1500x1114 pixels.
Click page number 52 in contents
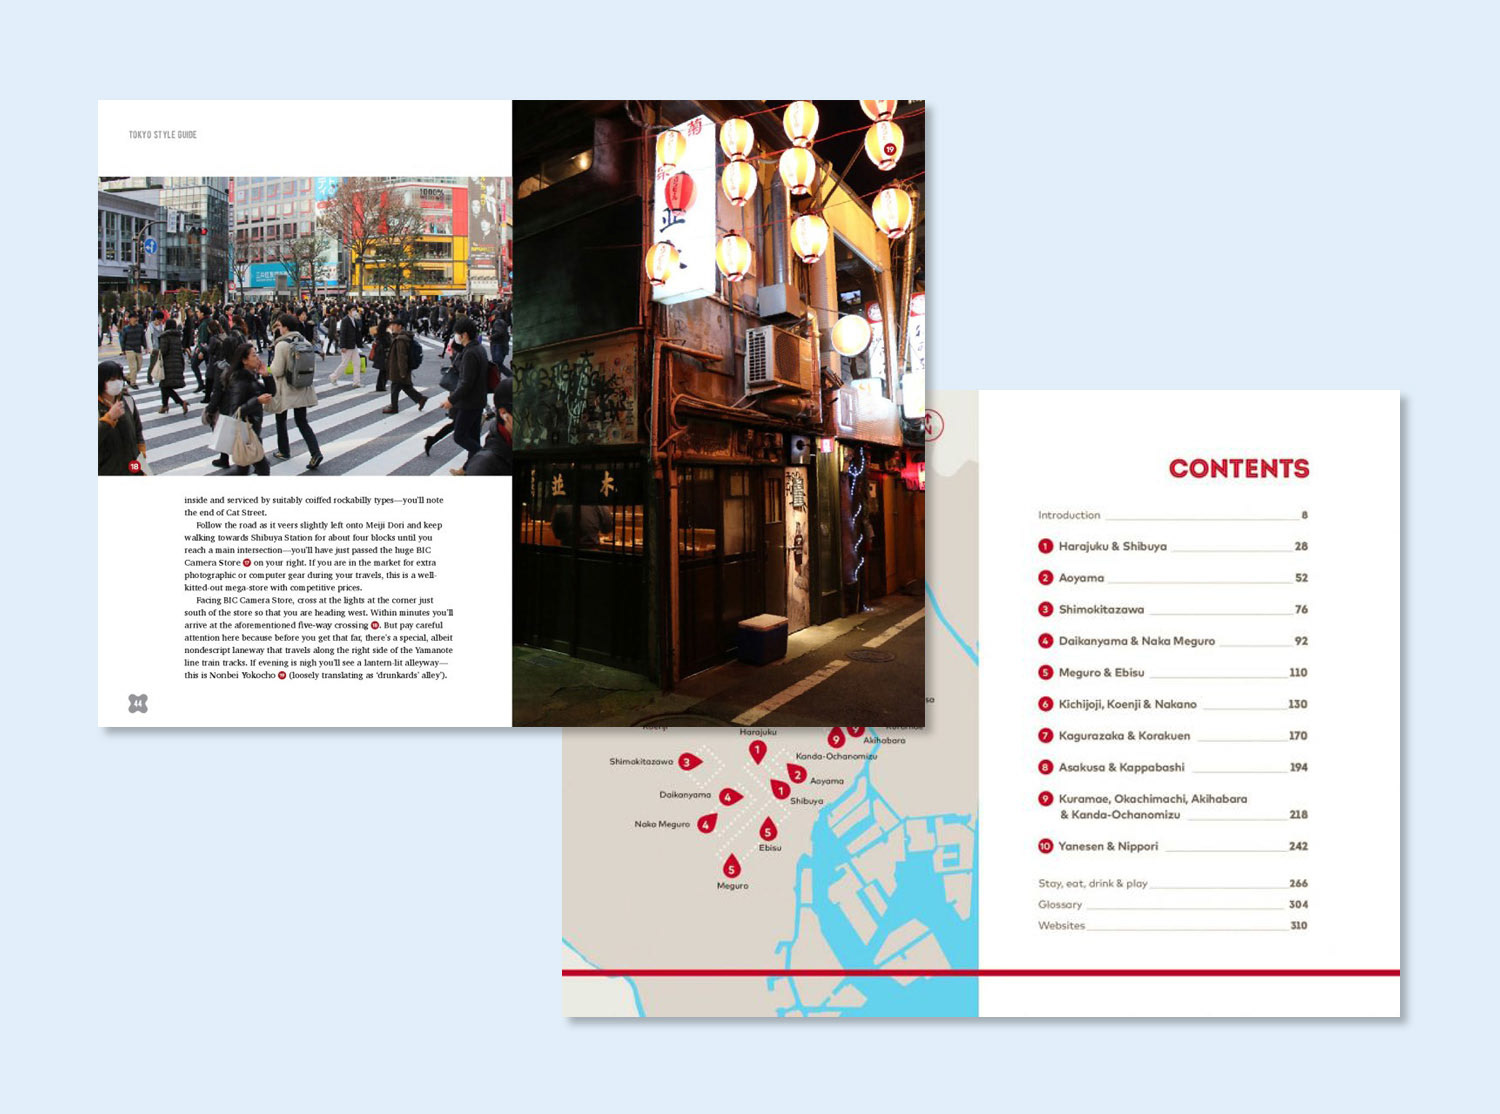1301,578
